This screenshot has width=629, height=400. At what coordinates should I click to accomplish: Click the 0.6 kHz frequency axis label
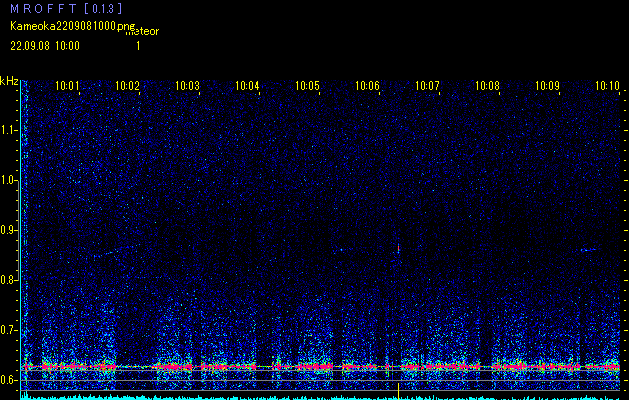[8, 380]
